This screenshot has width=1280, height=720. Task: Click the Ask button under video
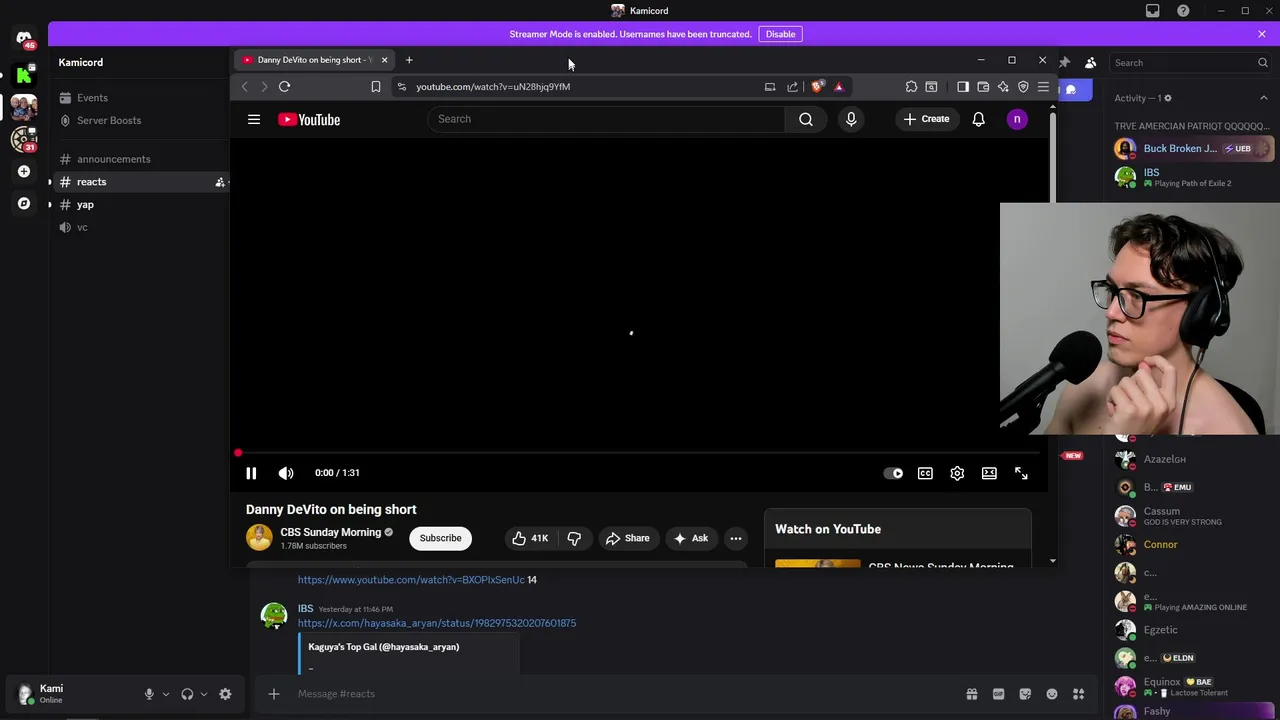pyautogui.click(x=691, y=538)
